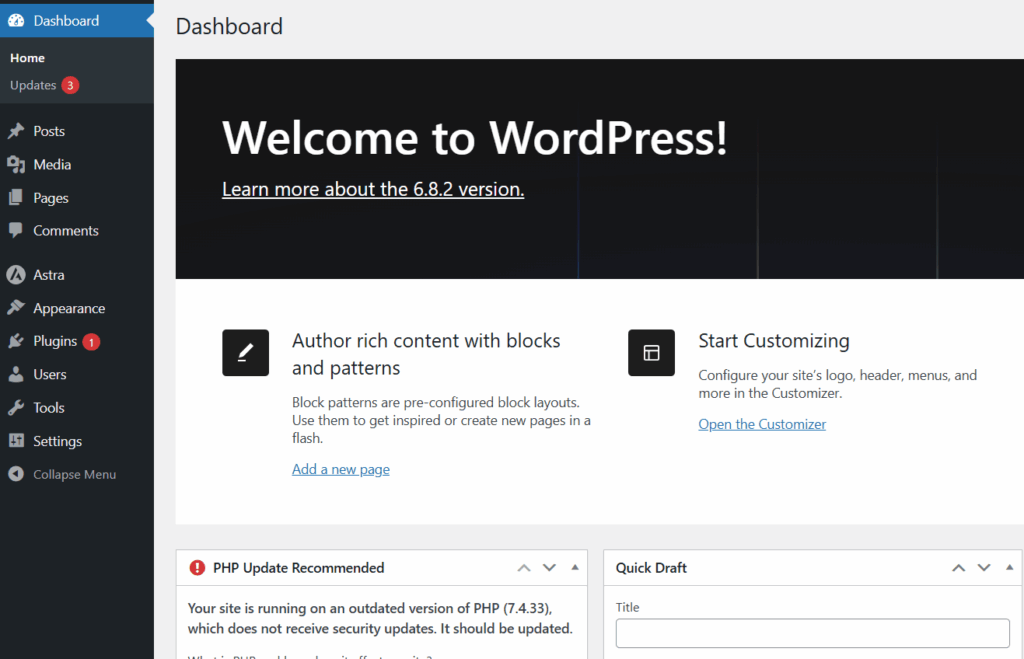Image resolution: width=1024 pixels, height=659 pixels.
Task: Move Quick Draft panel up
Action: point(958,568)
